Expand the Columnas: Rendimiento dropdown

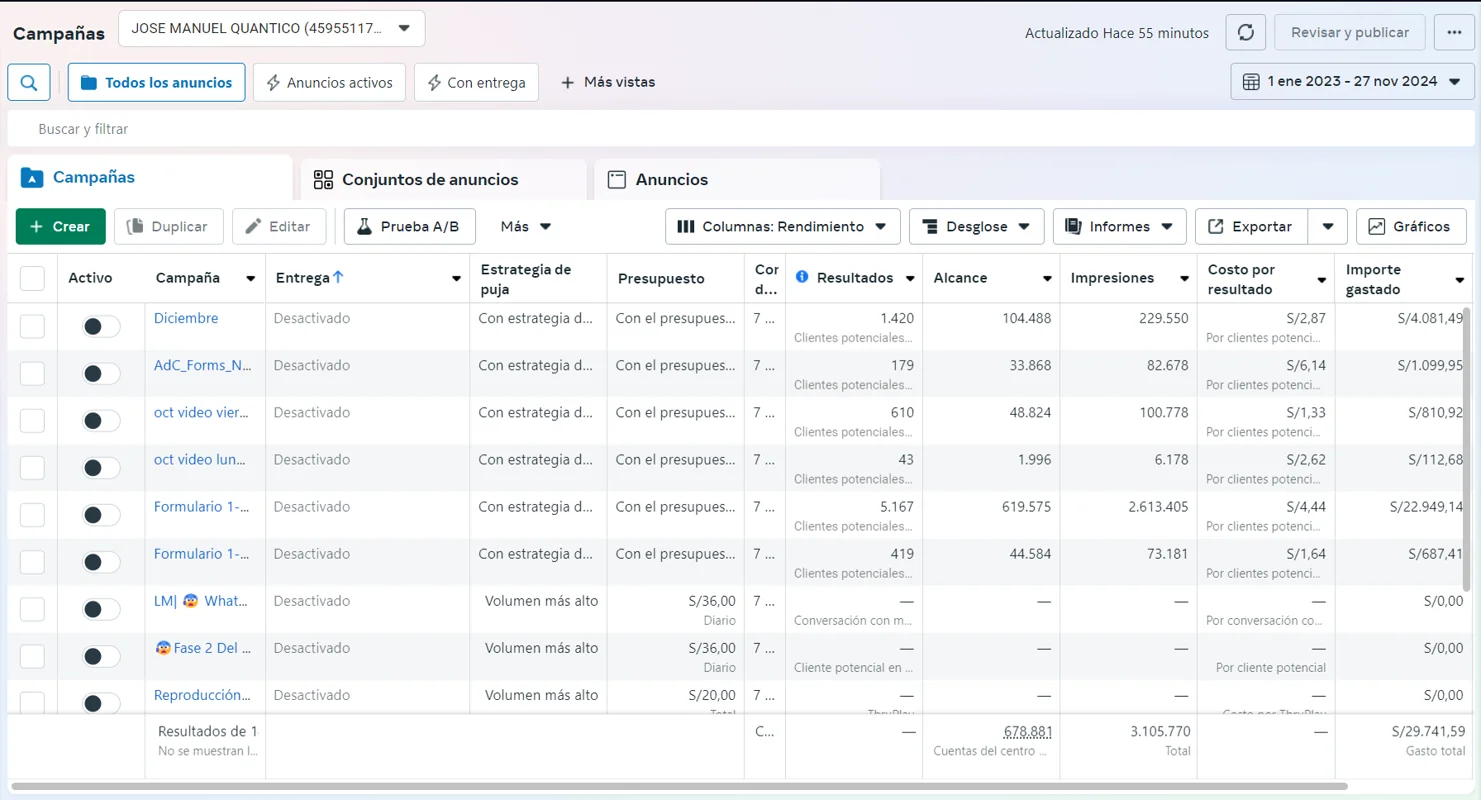(782, 227)
